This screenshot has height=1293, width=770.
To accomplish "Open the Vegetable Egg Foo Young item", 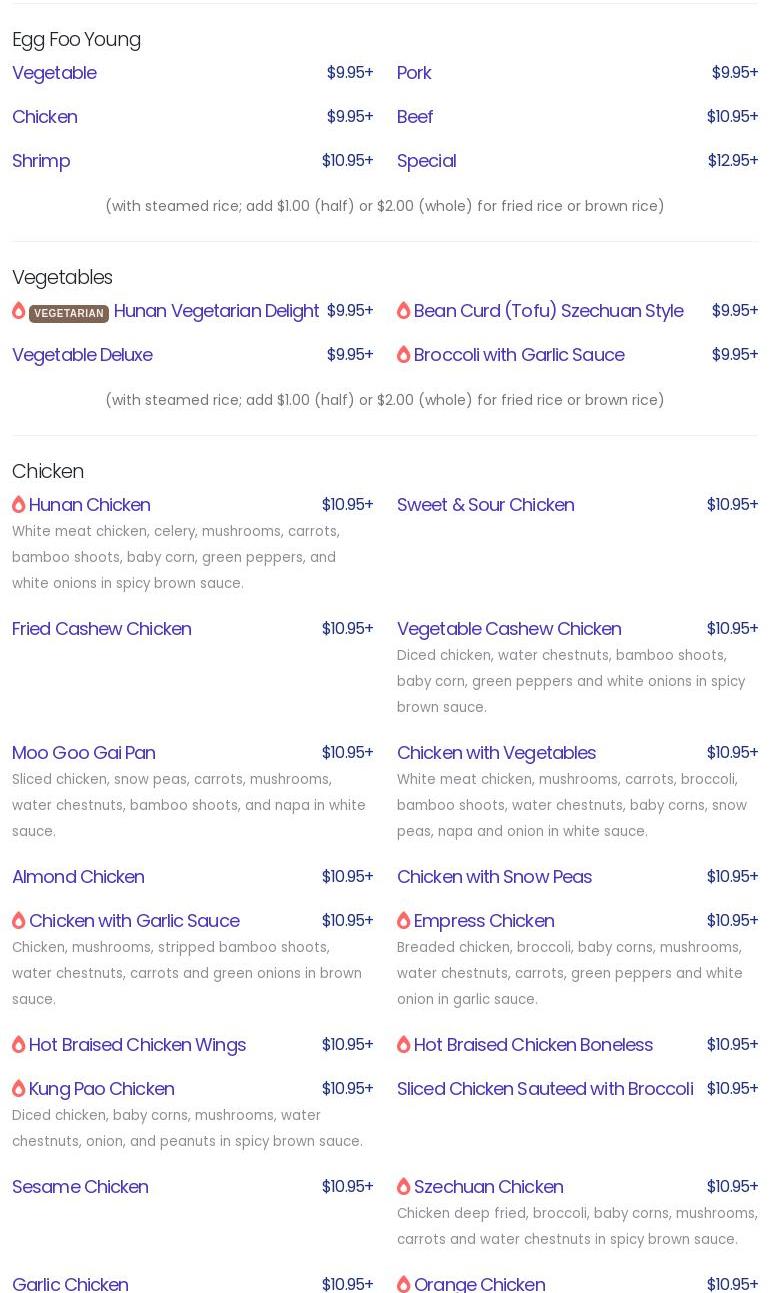I will click(x=54, y=73).
